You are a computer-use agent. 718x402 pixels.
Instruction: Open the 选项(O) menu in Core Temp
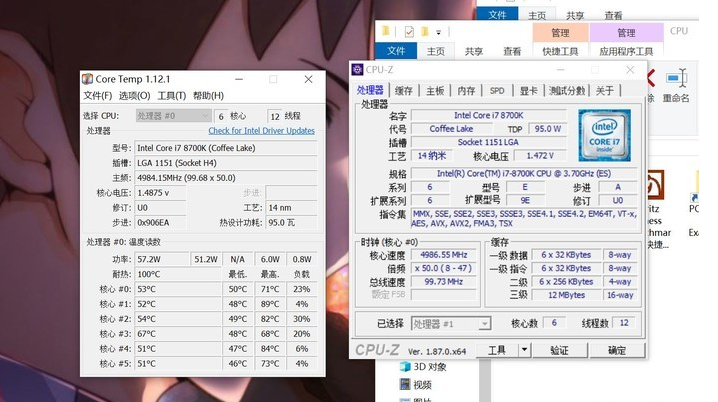[x=134, y=96]
